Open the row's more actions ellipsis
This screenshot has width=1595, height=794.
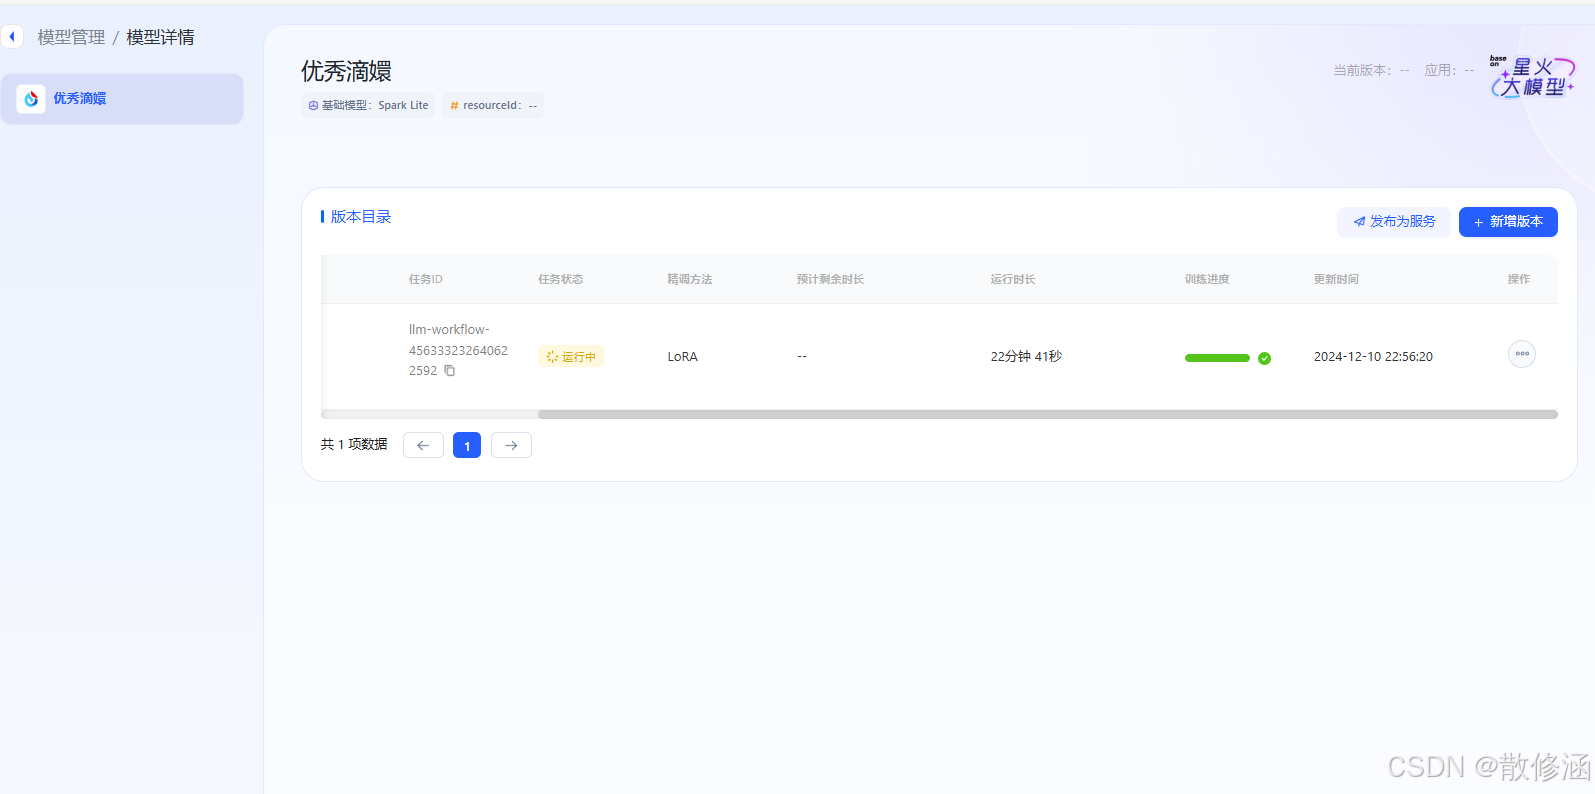[x=1522, y=354]
